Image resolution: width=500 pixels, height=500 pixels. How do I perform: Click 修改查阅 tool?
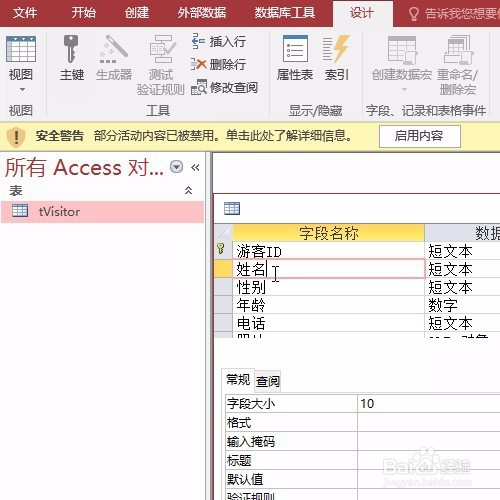[224, 87]
